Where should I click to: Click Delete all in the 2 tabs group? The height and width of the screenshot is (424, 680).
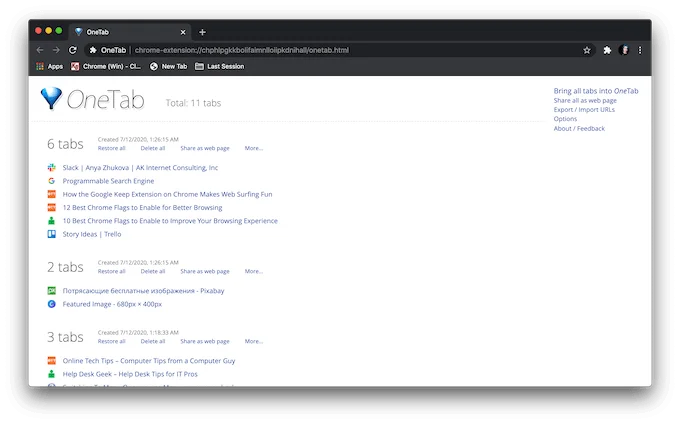coord(153,271)
